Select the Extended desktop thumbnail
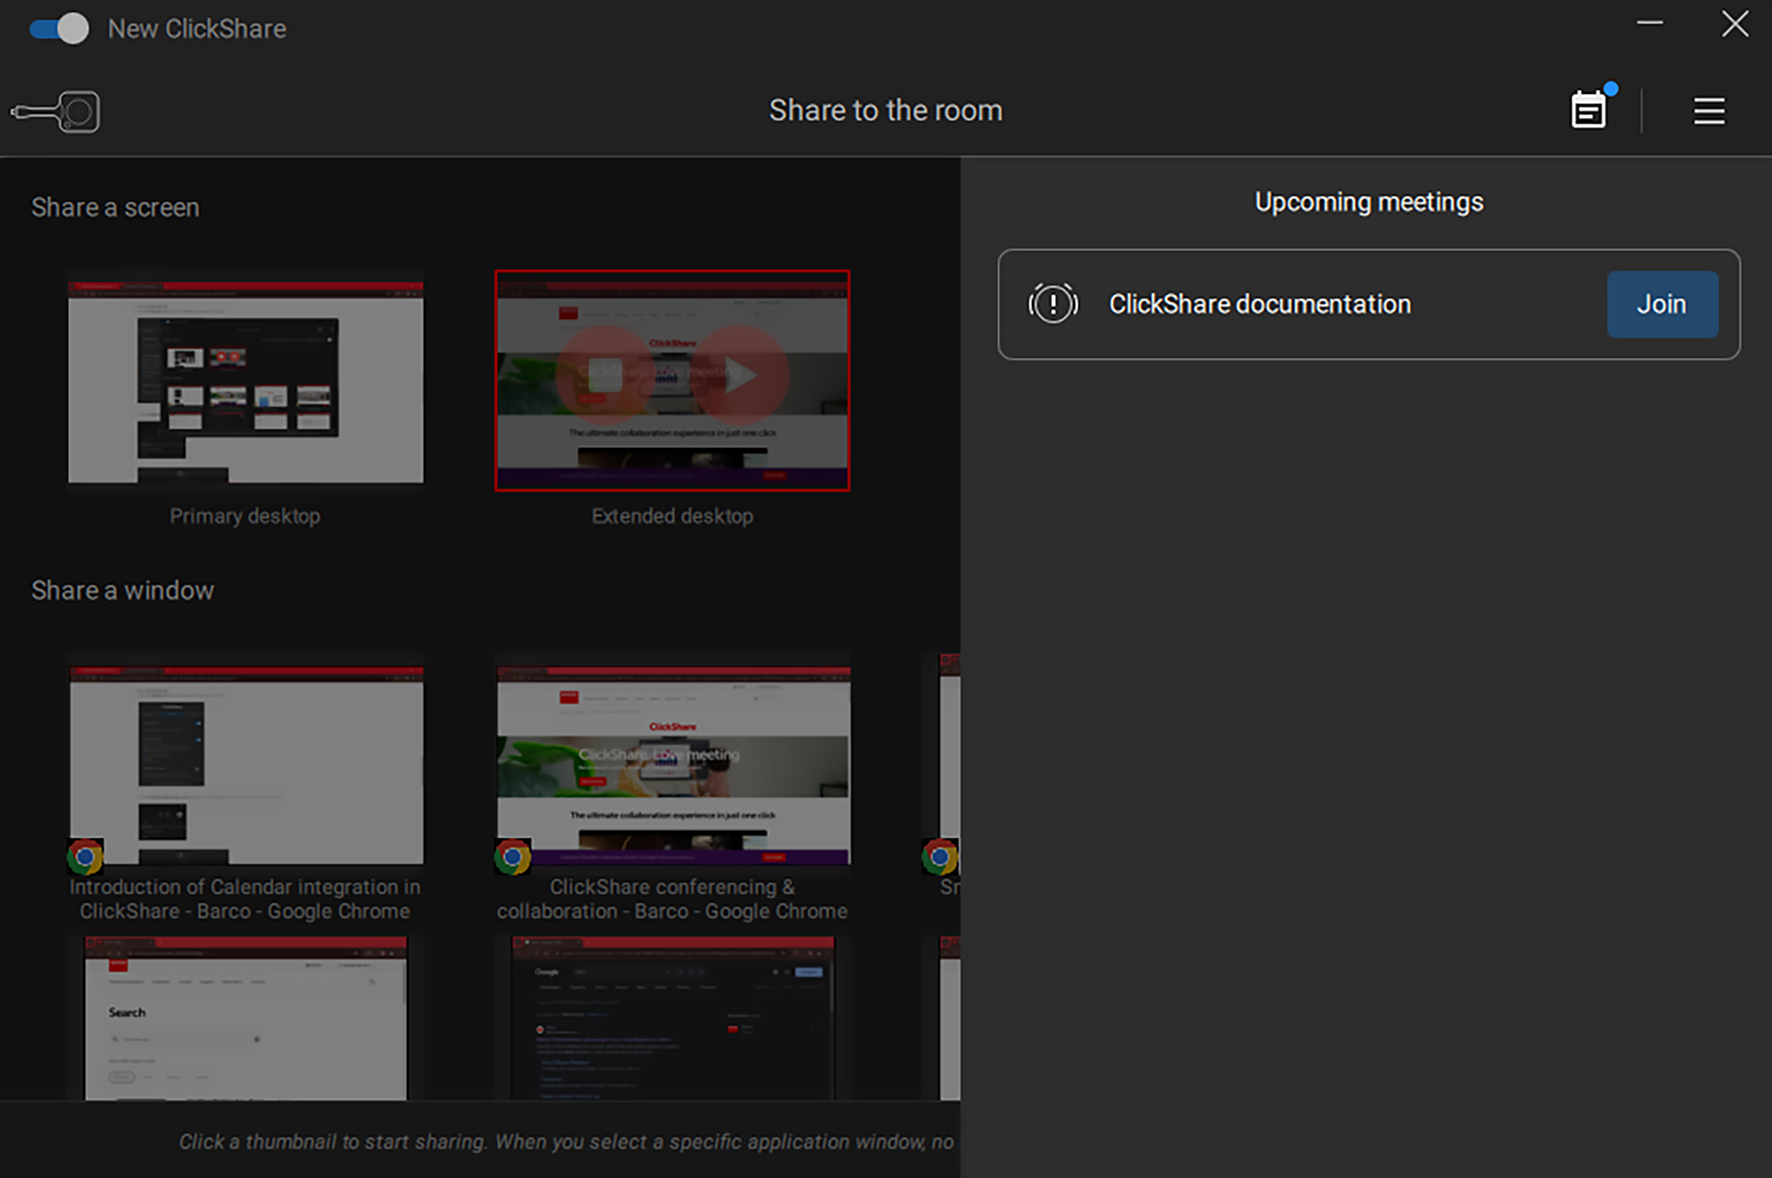 [x=671, y=380]
